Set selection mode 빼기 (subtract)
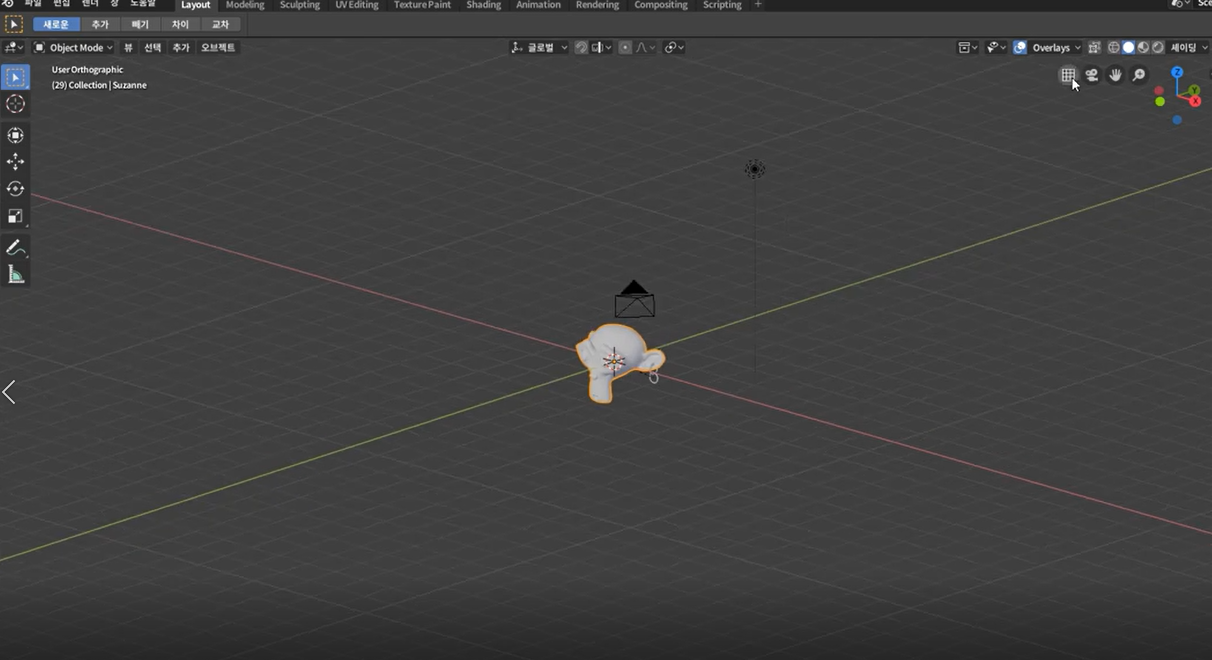This screenshot has height=660, width=1212. (140, 24)
